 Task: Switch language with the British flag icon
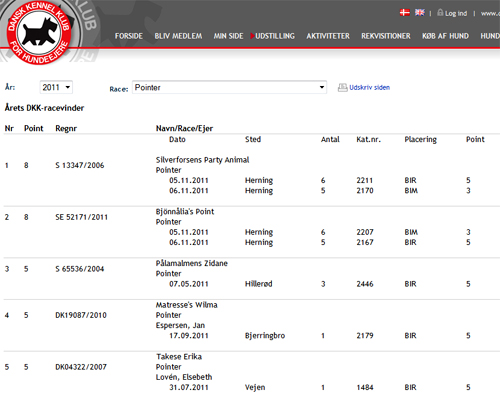(420, 13)
